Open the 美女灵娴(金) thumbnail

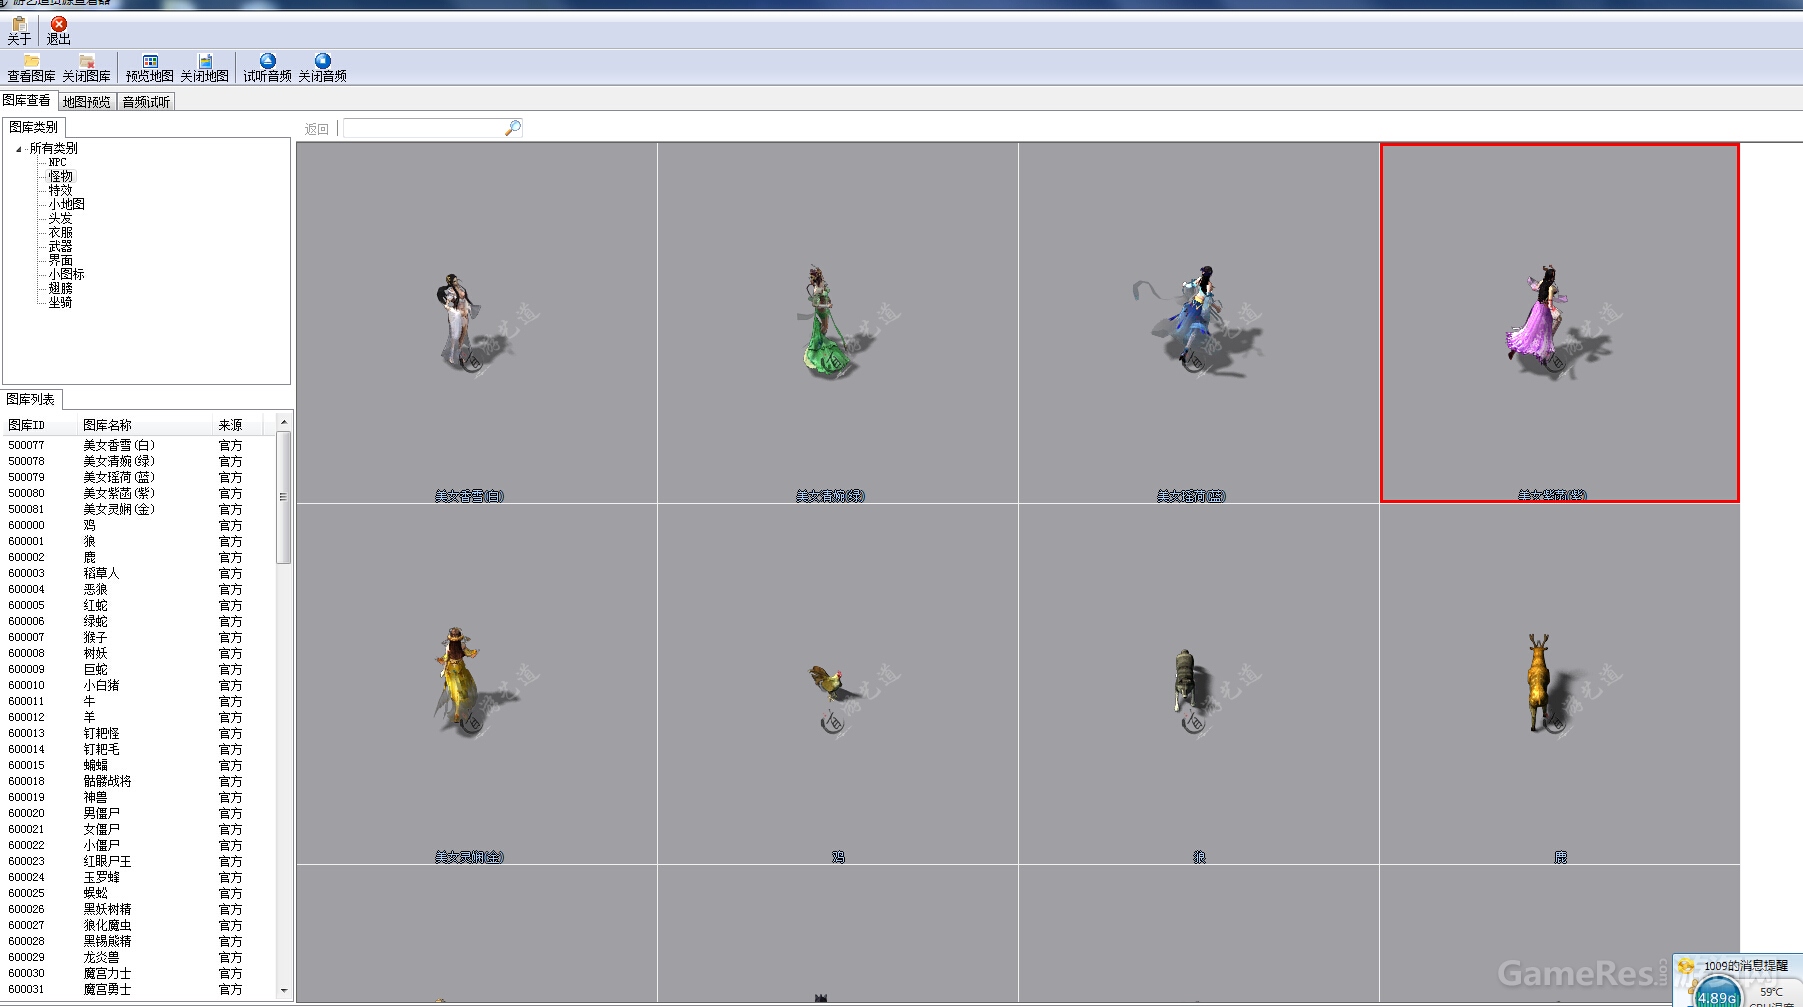tap(477, 684)
